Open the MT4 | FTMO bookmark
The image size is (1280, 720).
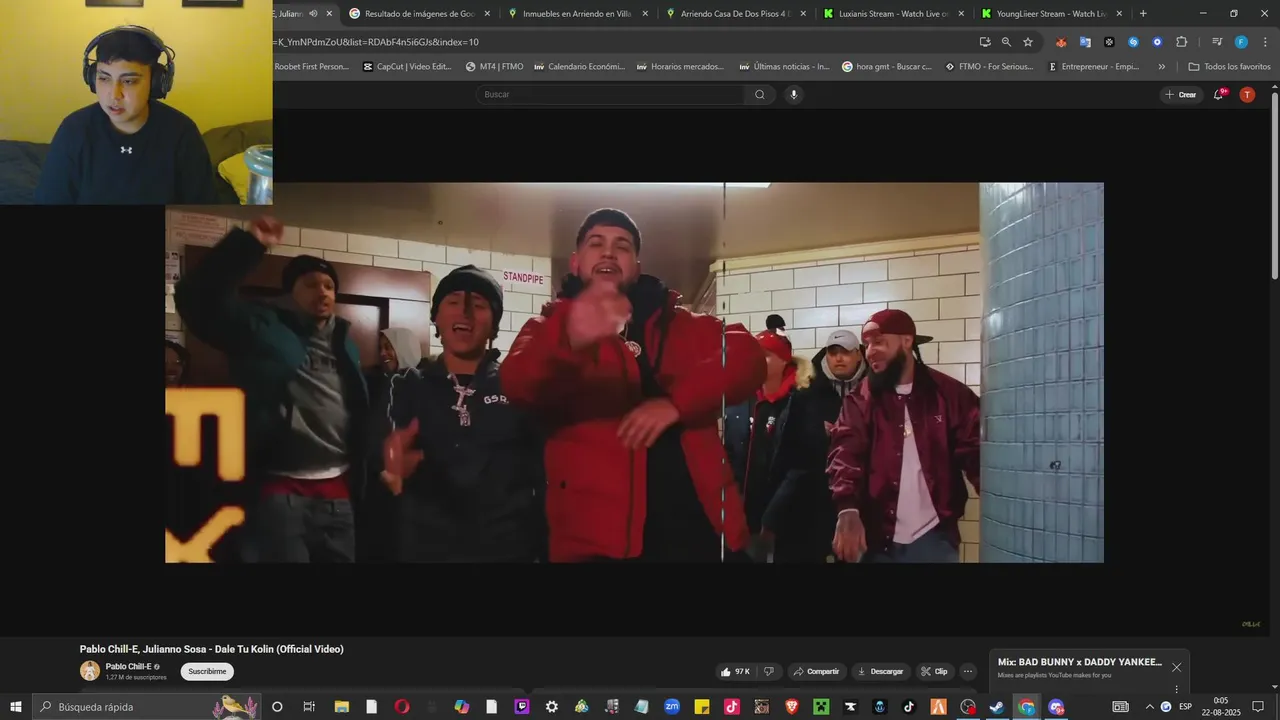pos(495,67)
